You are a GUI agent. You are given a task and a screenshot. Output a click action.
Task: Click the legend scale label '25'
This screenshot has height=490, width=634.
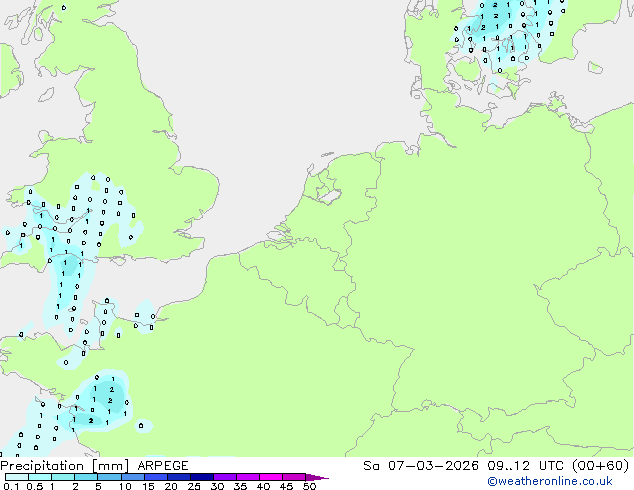pos(194,486)
